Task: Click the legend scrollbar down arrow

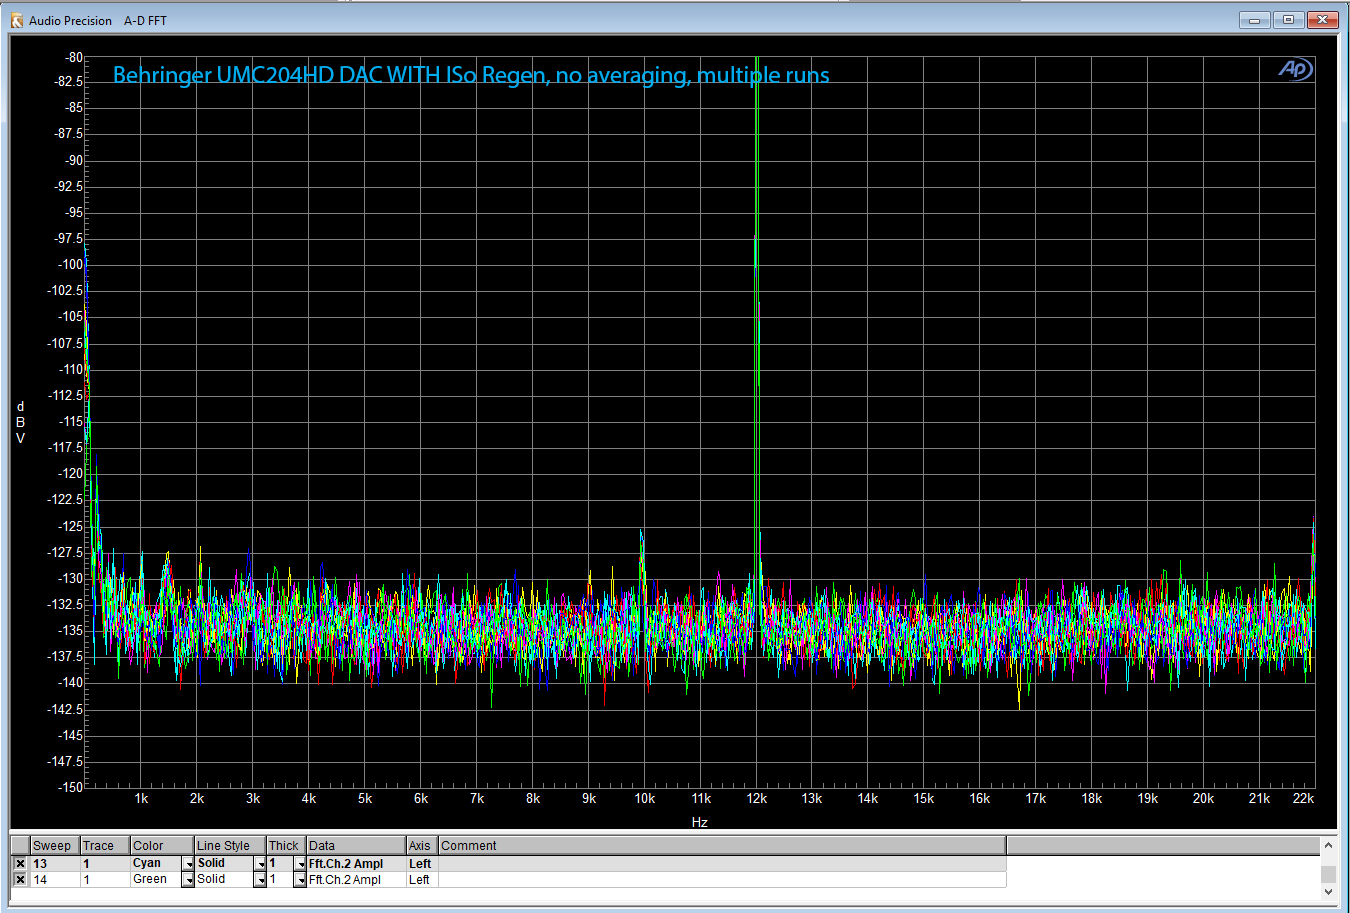Action: (x=1328, y=891)
